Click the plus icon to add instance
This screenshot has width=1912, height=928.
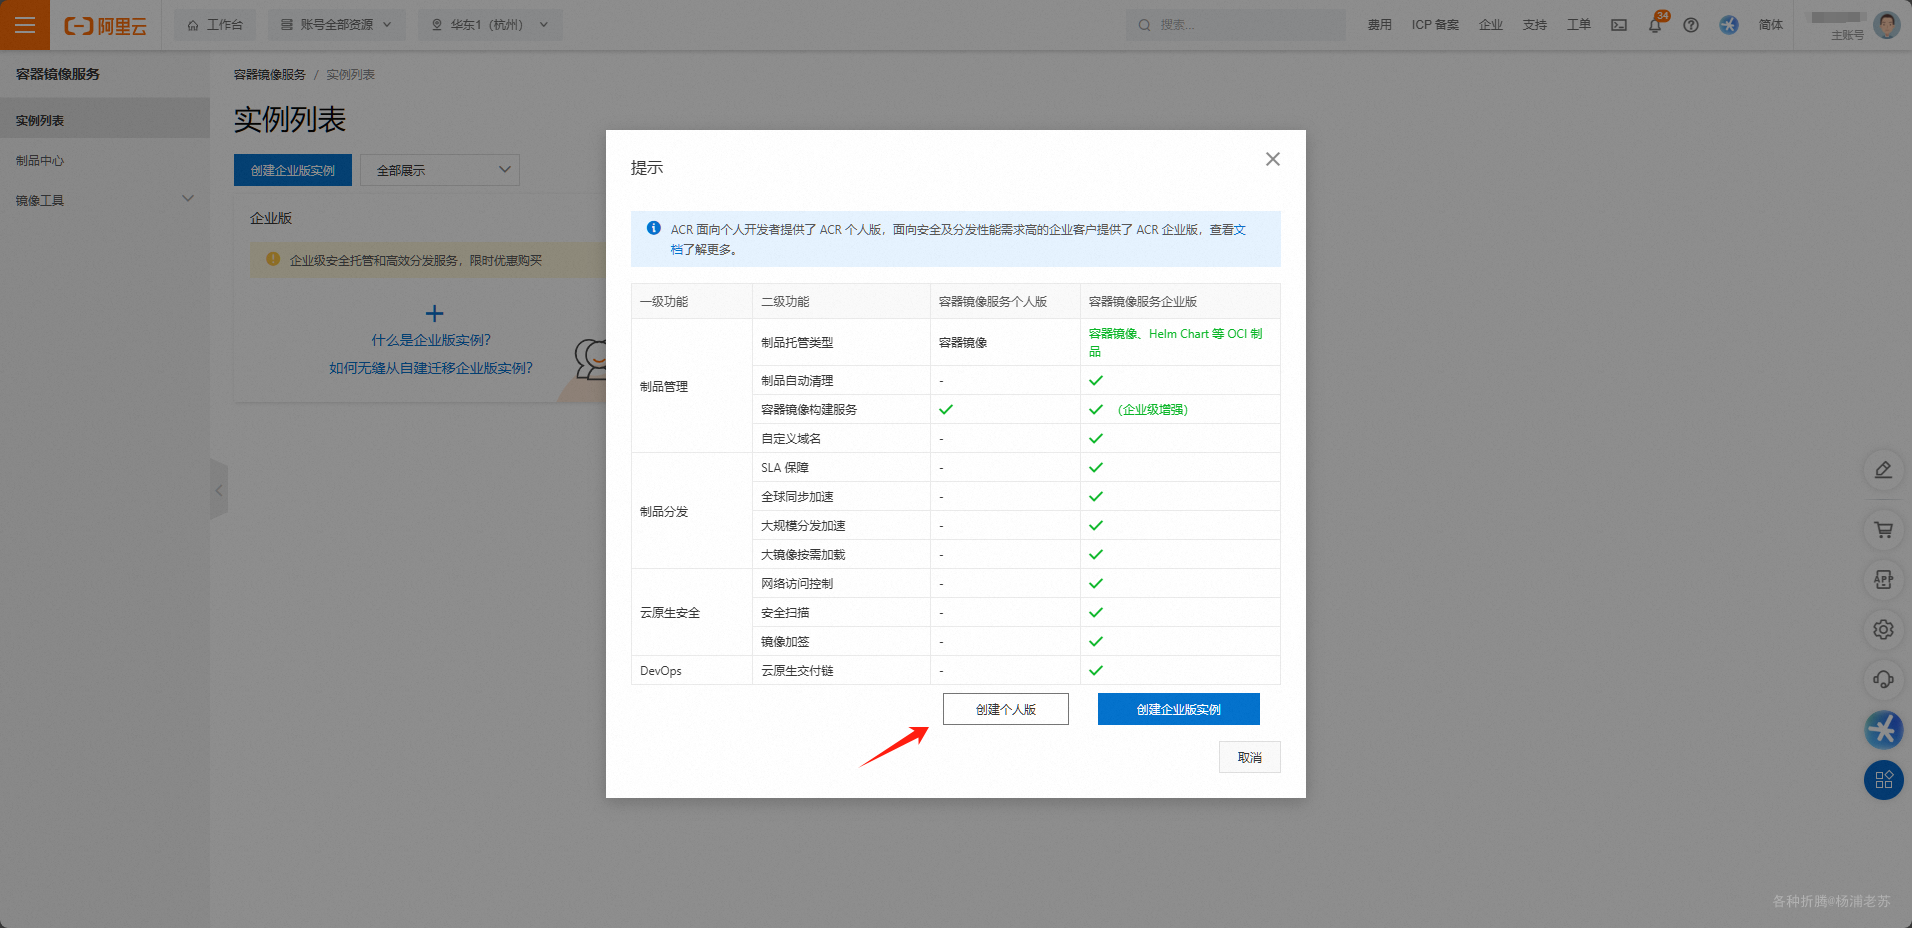tap(434, 313)
